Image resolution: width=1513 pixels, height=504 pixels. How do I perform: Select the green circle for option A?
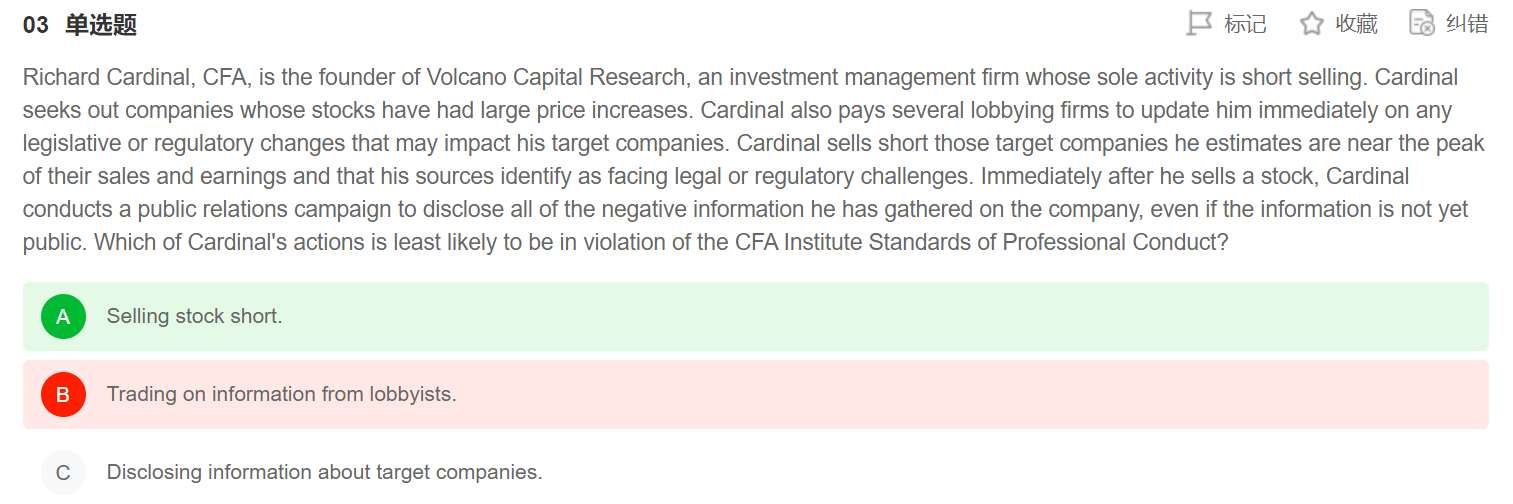click(63, 317)
